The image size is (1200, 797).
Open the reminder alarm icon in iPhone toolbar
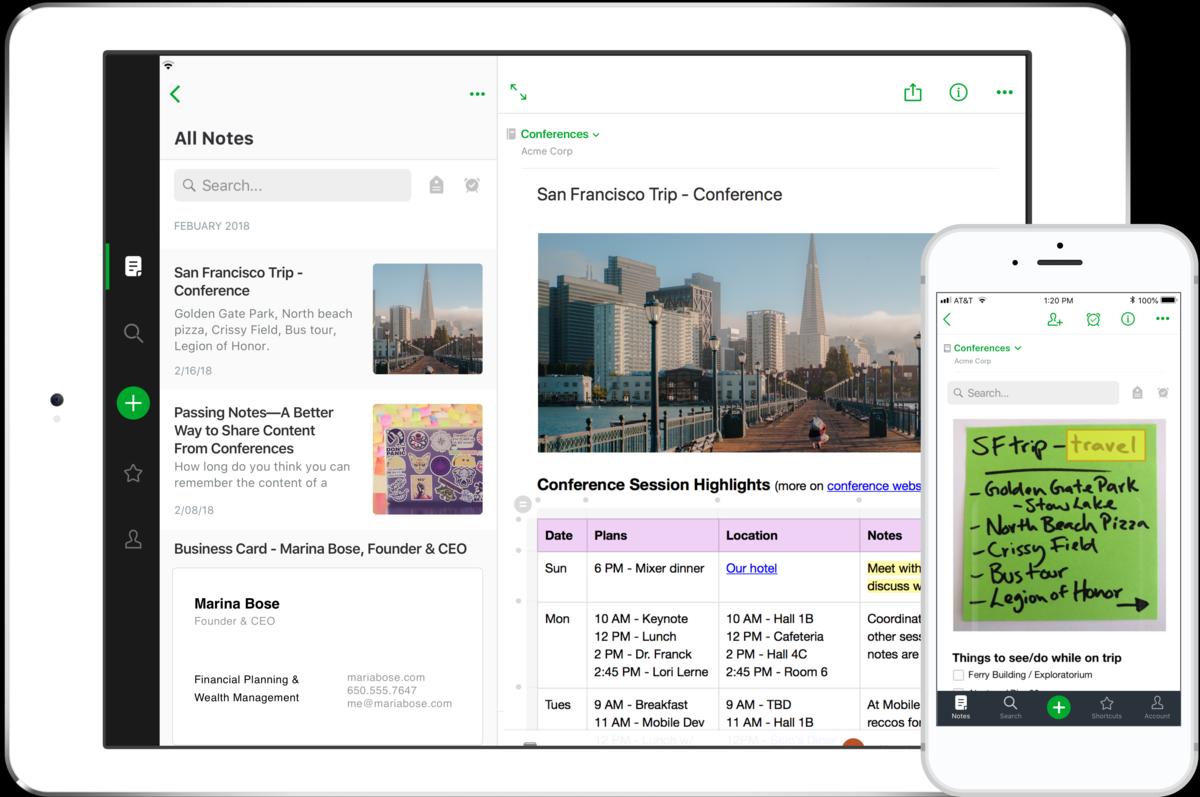(x=1093, y=319)
